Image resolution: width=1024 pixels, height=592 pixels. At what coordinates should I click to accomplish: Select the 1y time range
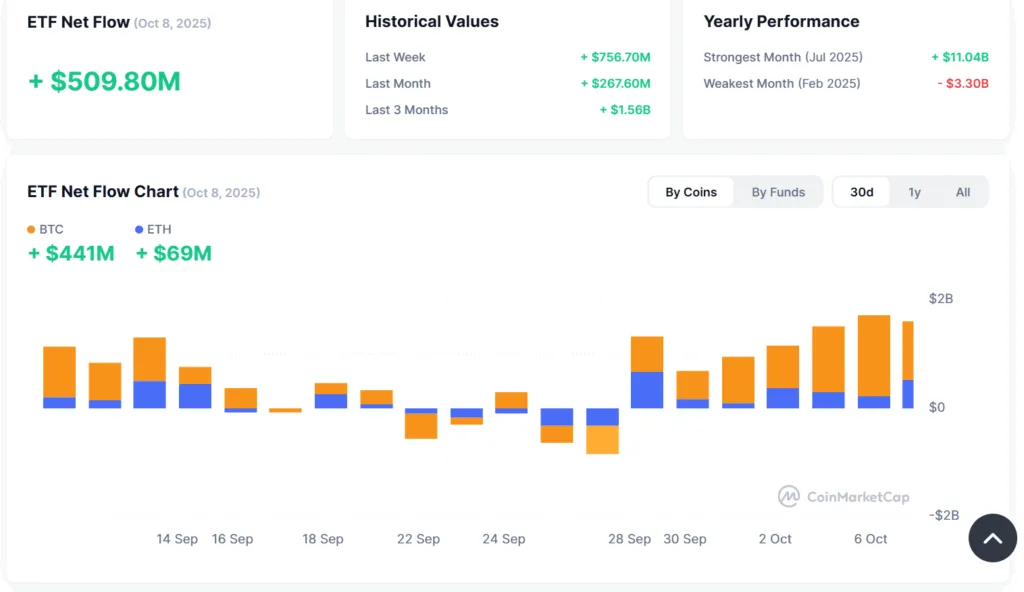click(914, 192)
